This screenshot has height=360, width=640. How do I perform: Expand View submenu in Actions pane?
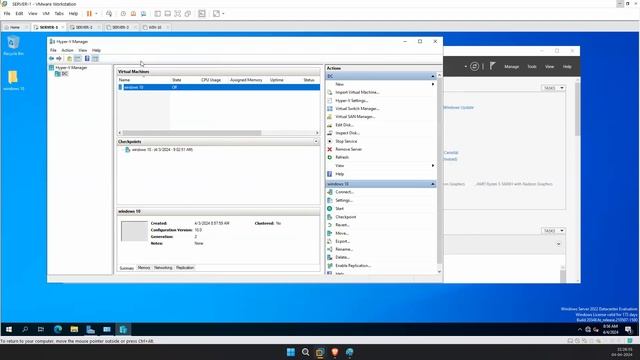(433, 165)
